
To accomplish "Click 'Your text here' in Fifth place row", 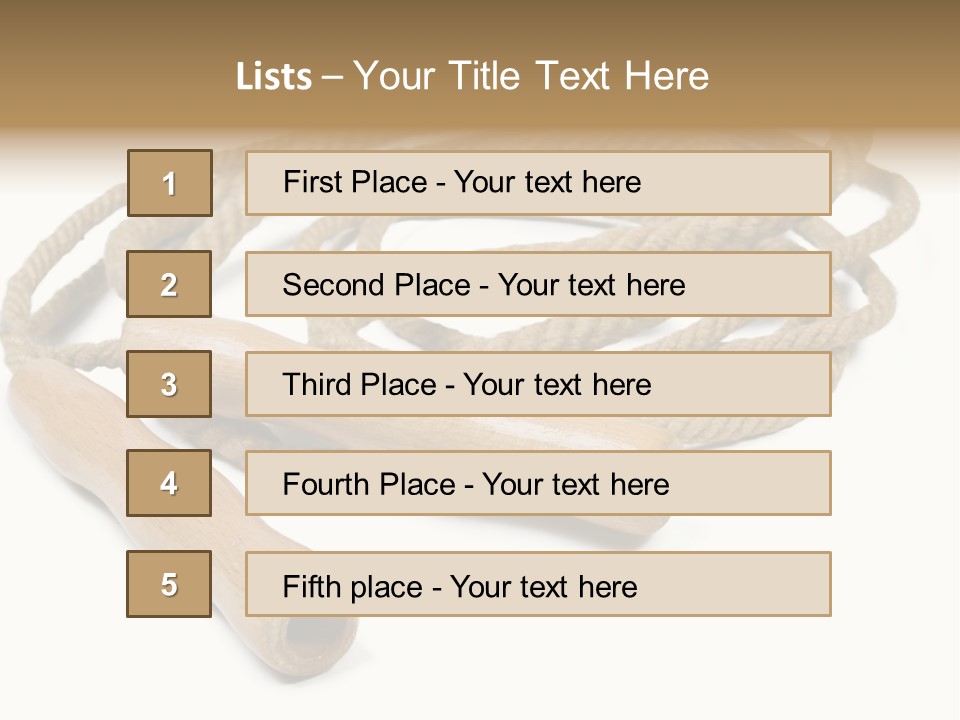I will pos(543,586).
